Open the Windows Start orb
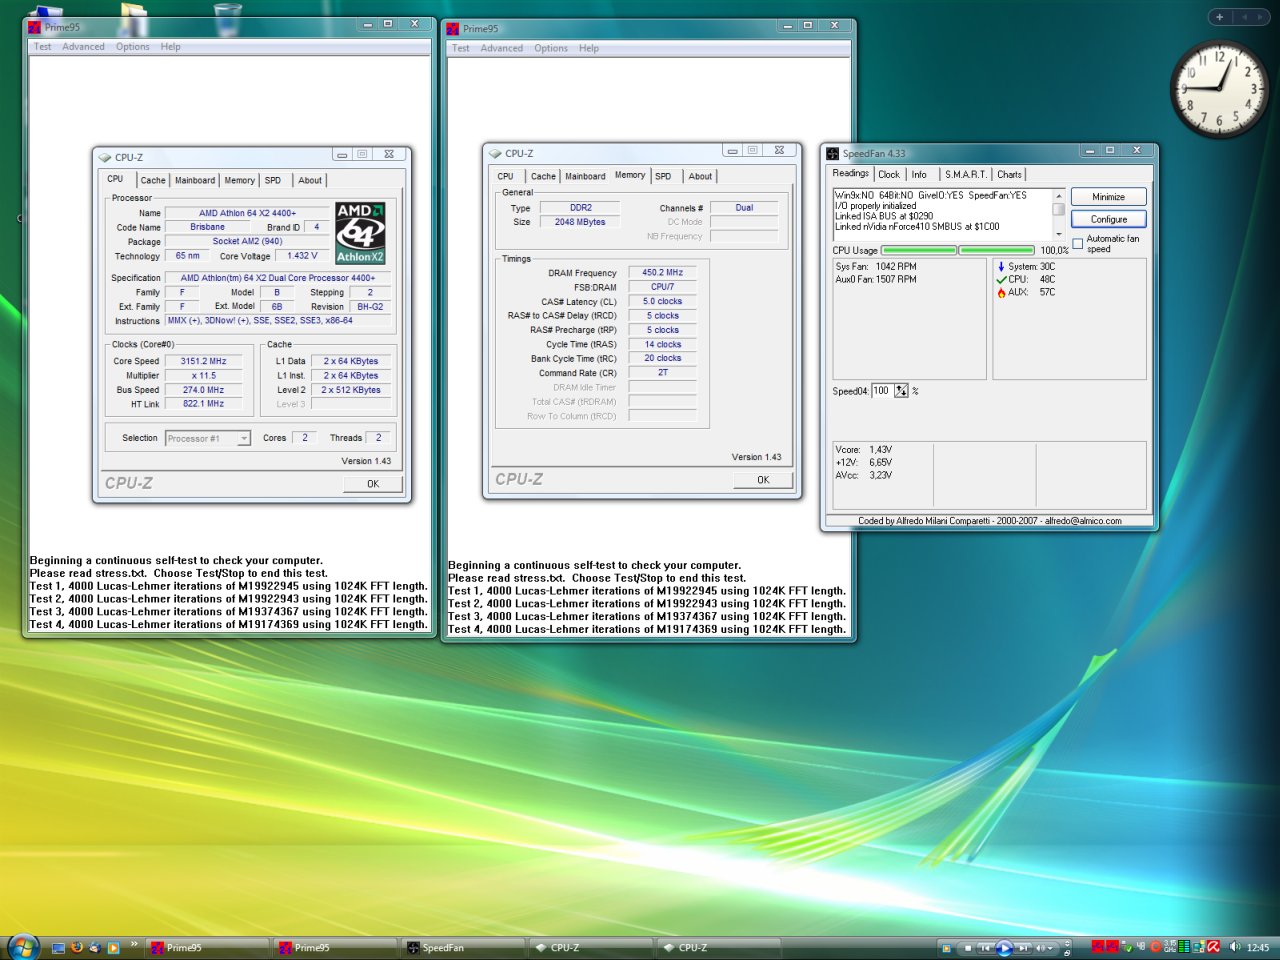 click(23, 947)
